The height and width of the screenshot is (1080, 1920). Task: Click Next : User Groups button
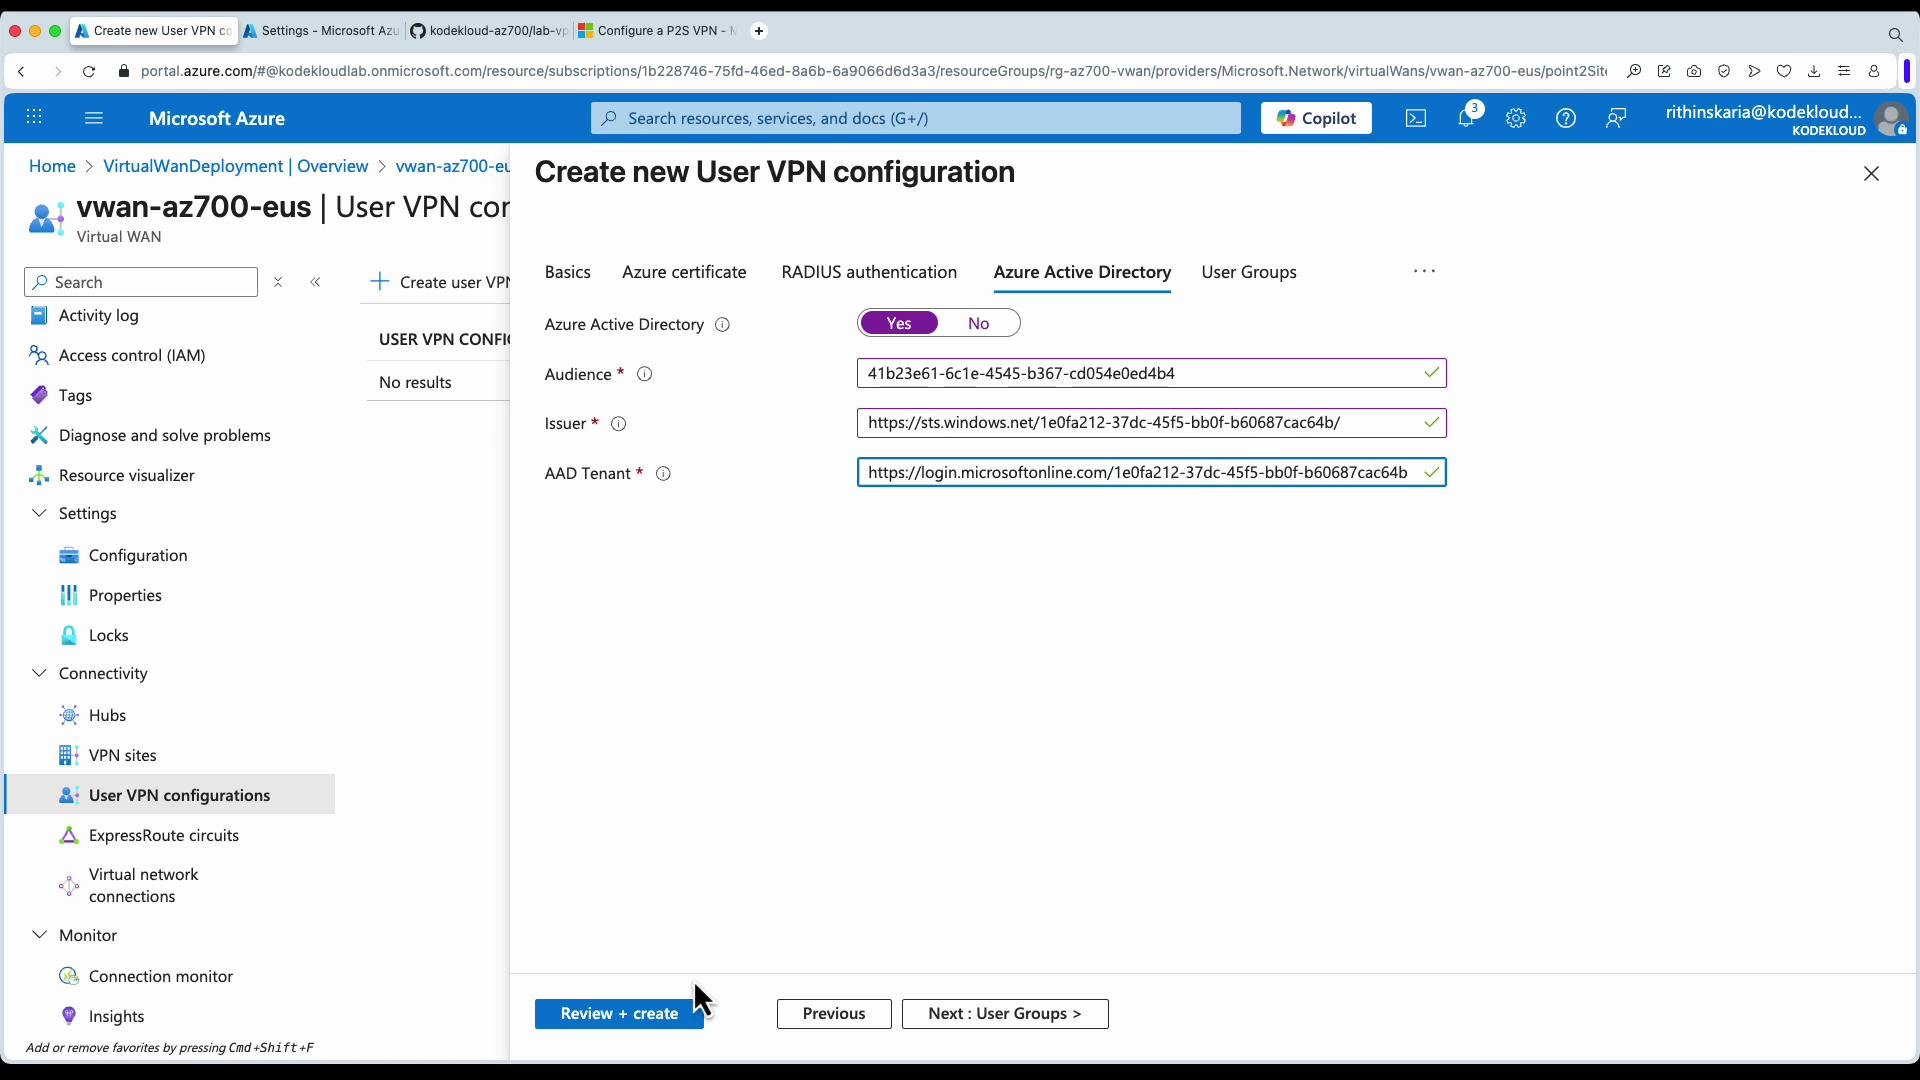[1005, 1014]
